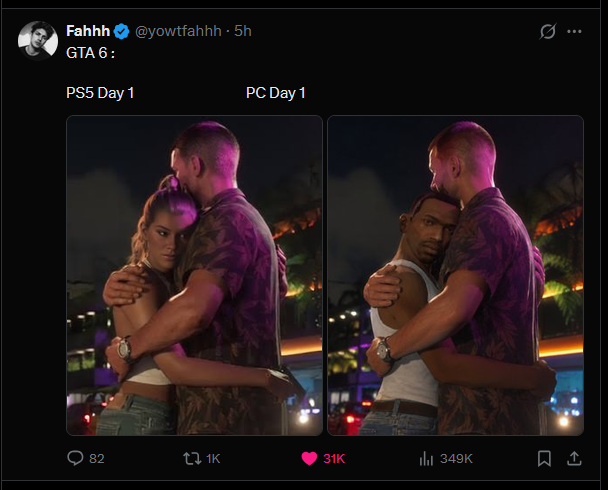Open the 5h timestamp link

pos(243,31)
